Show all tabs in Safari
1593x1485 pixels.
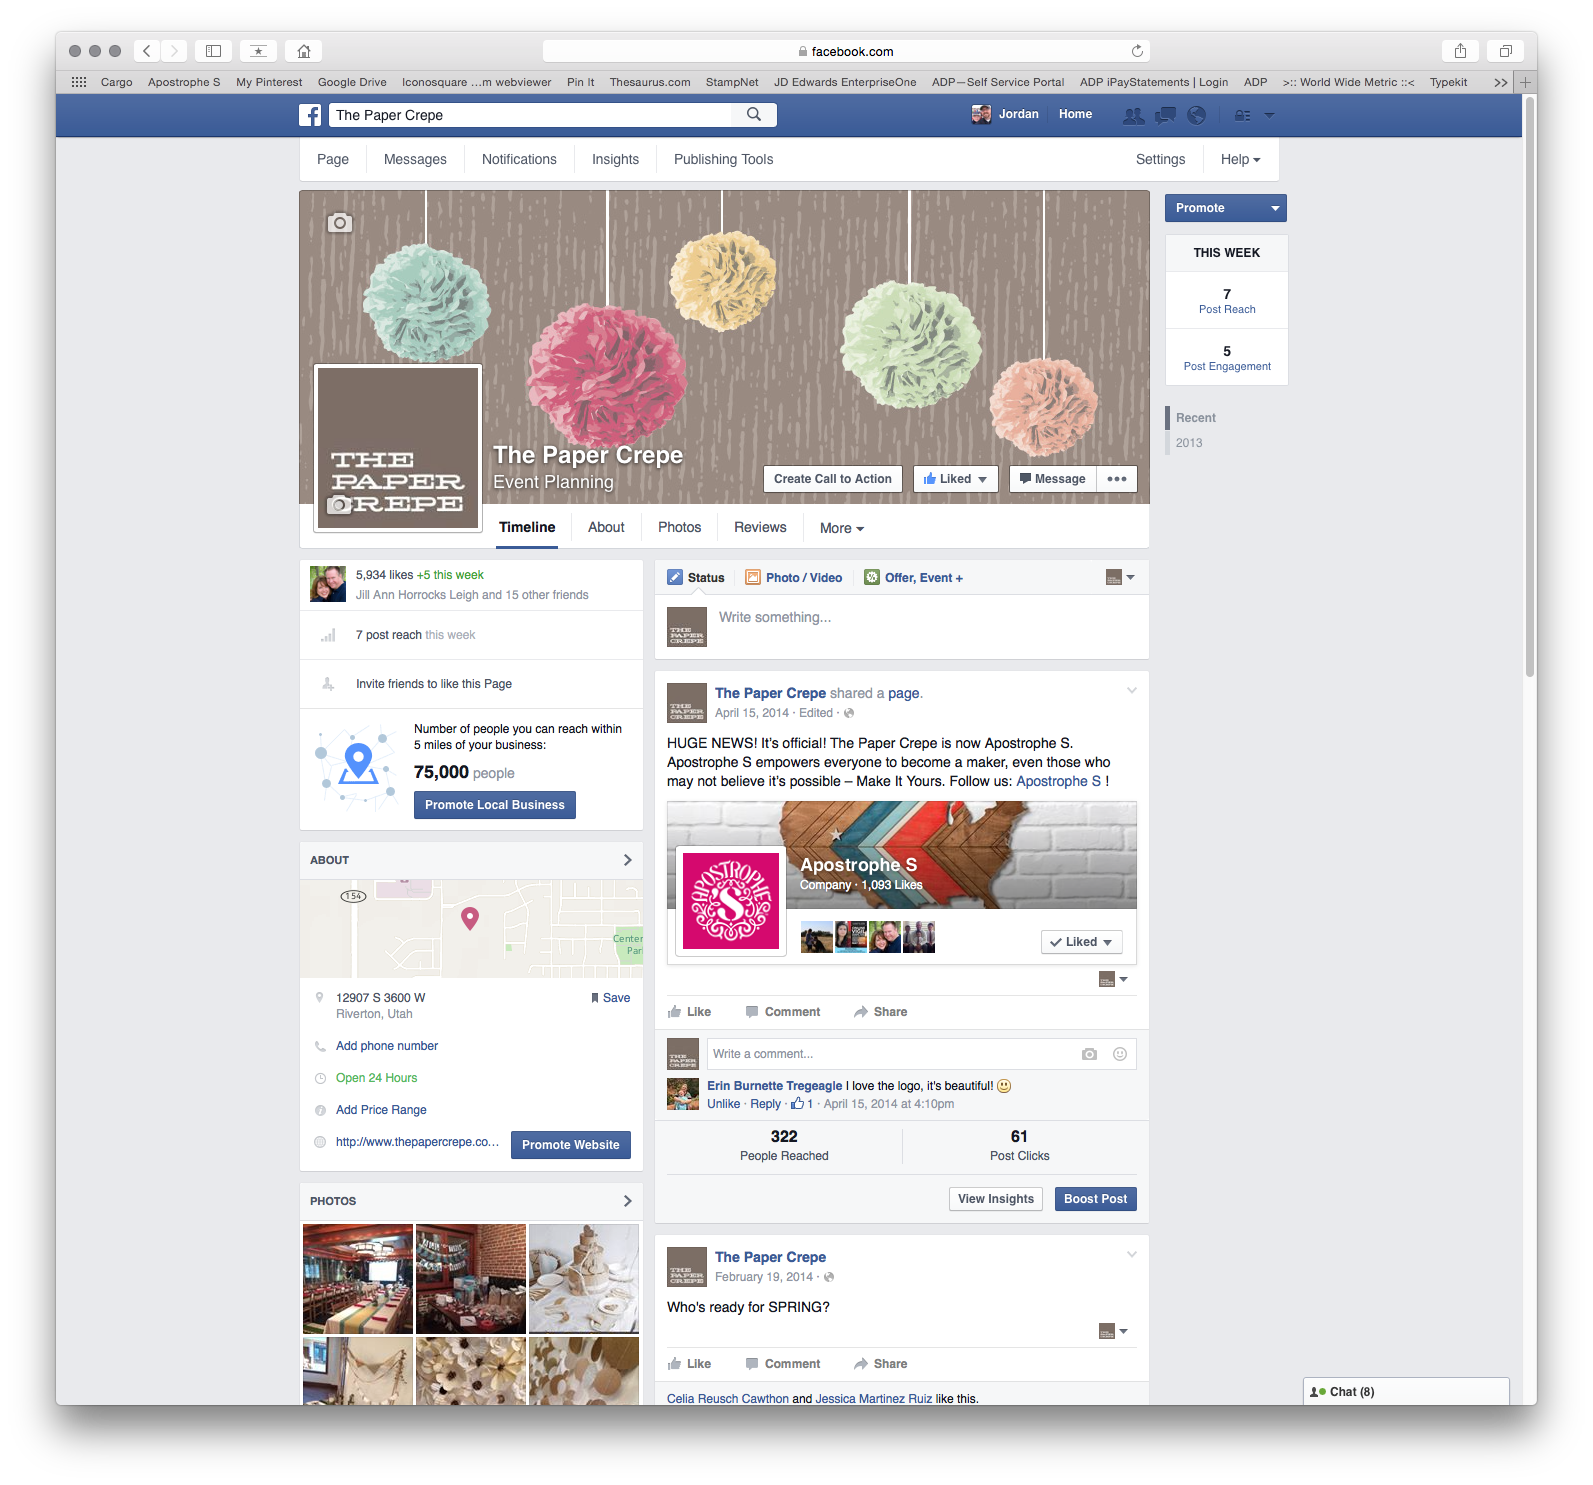(1505, 51)
